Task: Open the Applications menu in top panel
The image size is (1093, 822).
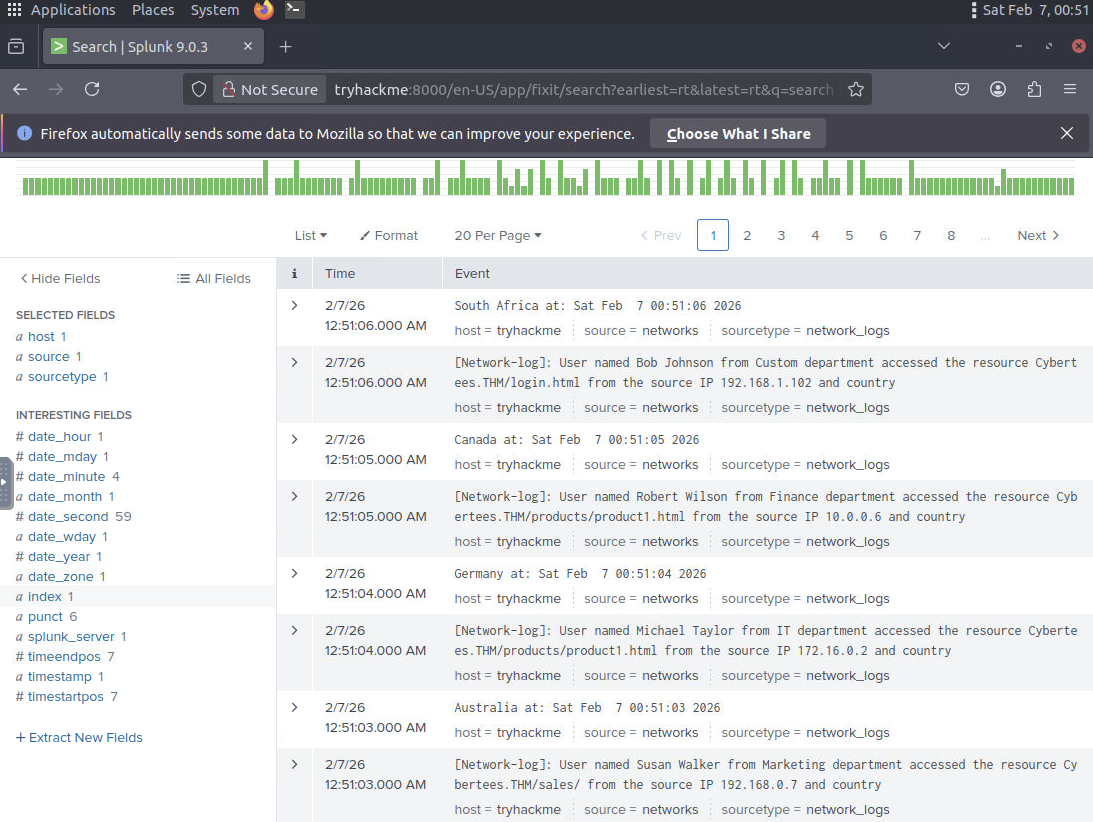Action: click(x=62, y=10)
